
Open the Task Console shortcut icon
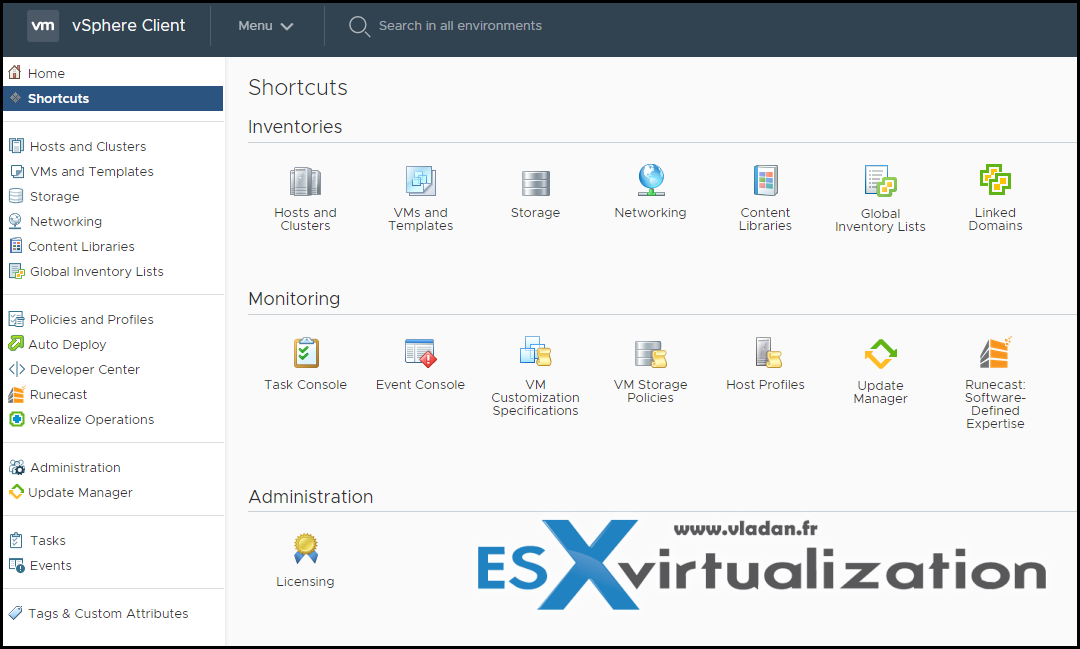(x=305, y=353)
